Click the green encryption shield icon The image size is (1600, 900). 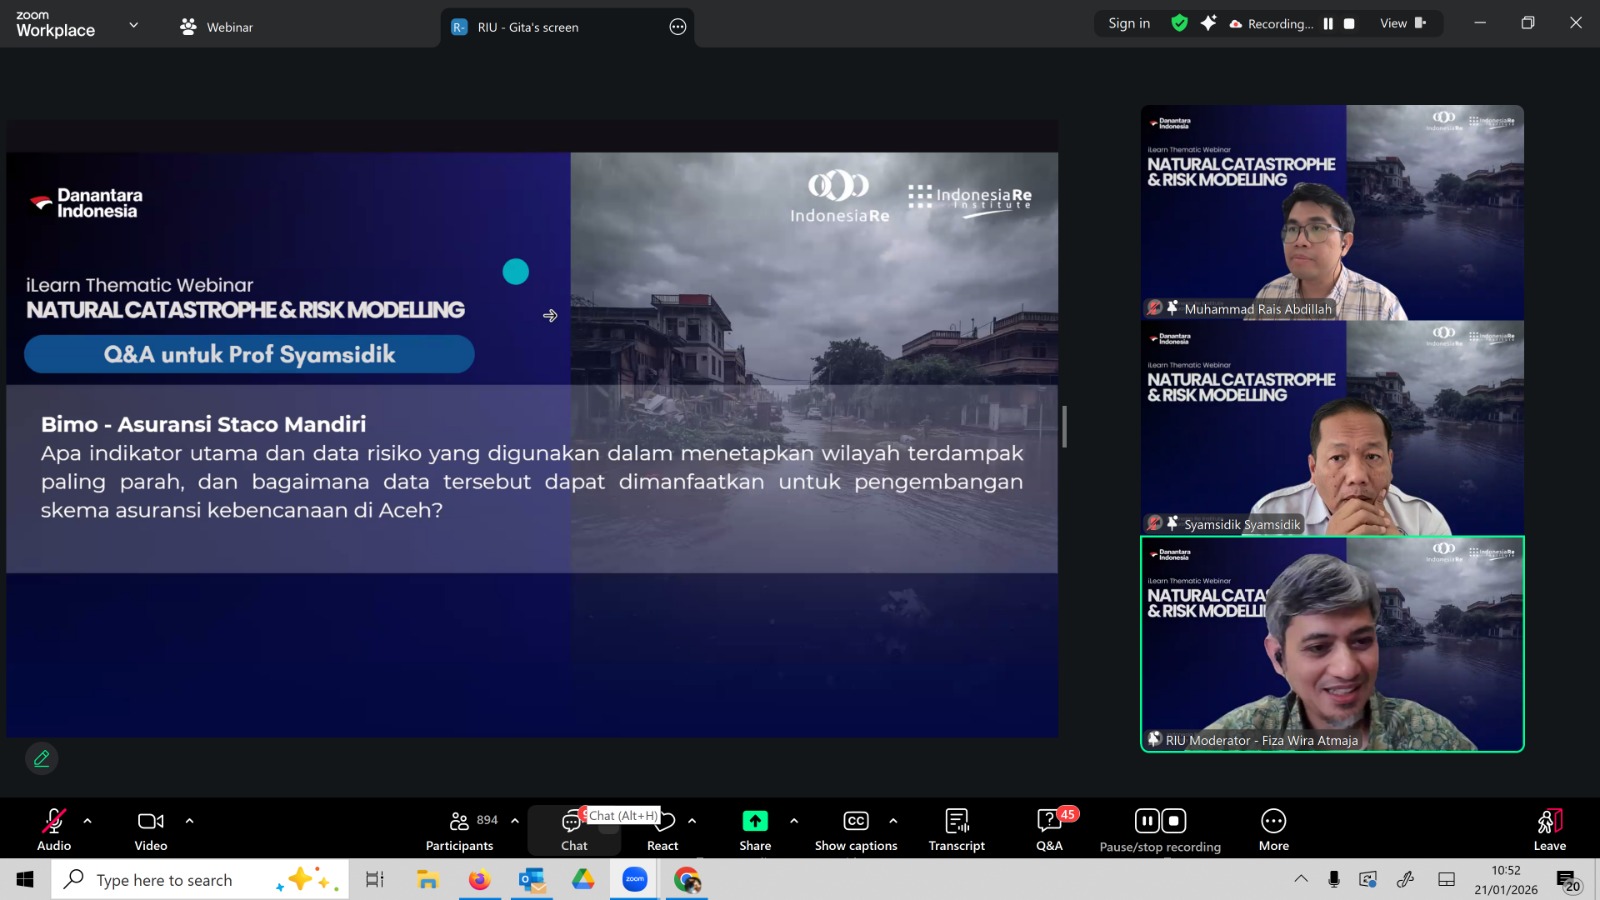(x=1180, y=23)
